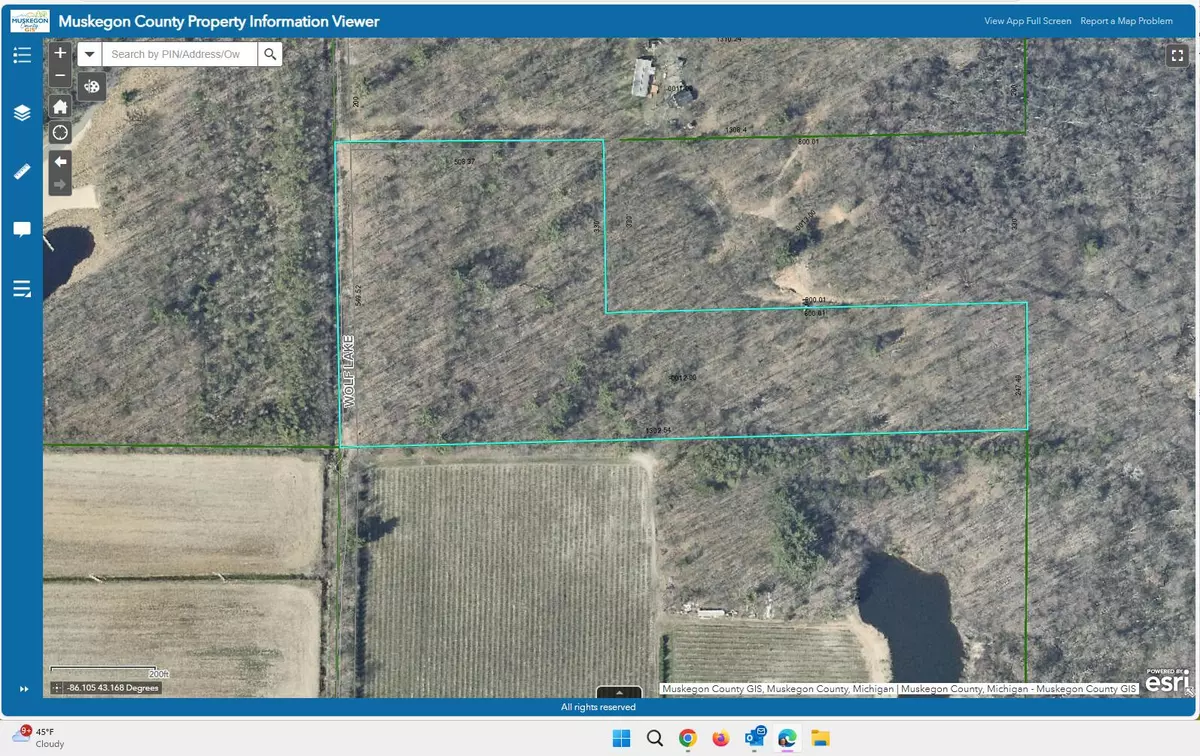Screen dimensions: 1200x756
Task: Focus the Search by PIN/Address field
Action: 180,54
